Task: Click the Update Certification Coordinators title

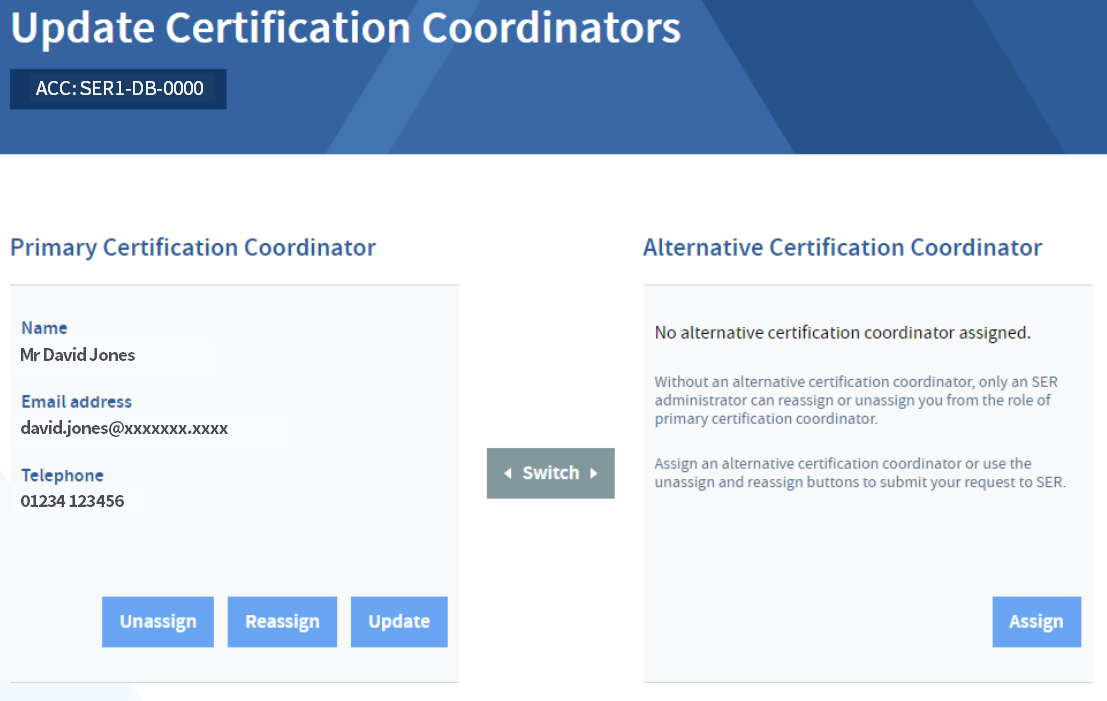Action: tap(345, 28)
